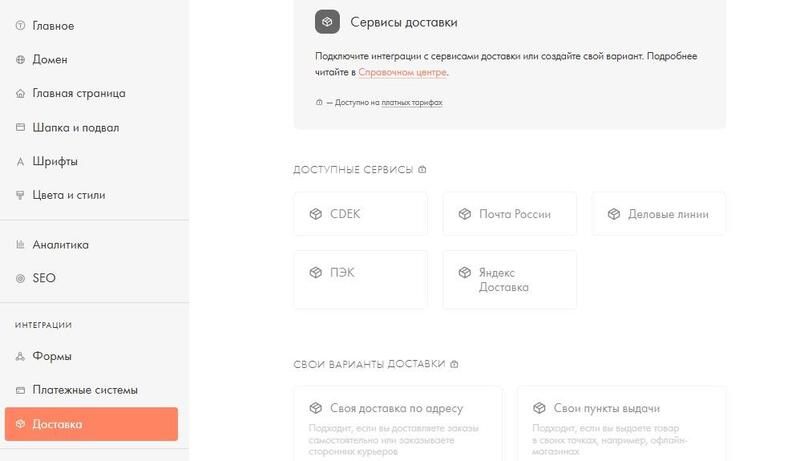Follow the Справочном центре link
This screenshot has width=800, height=461.
(403, 72)
